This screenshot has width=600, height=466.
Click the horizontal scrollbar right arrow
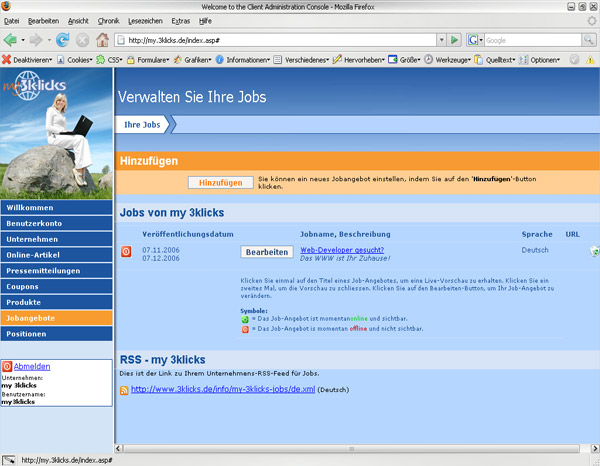click(595, 448)
